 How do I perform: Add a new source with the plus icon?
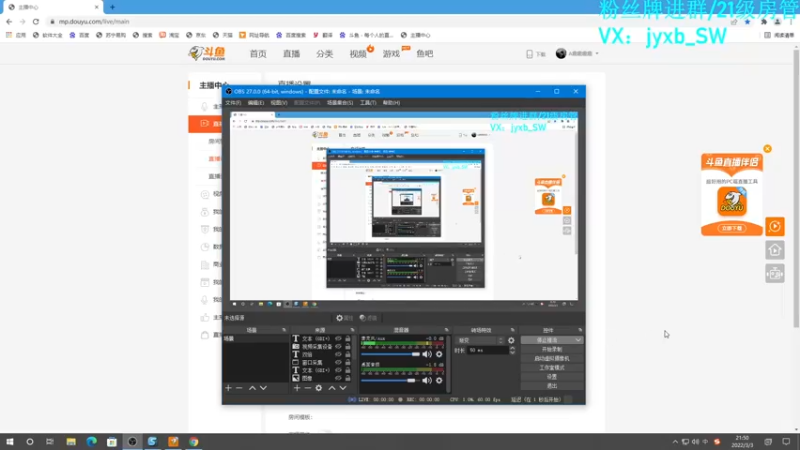click(297, 388)
